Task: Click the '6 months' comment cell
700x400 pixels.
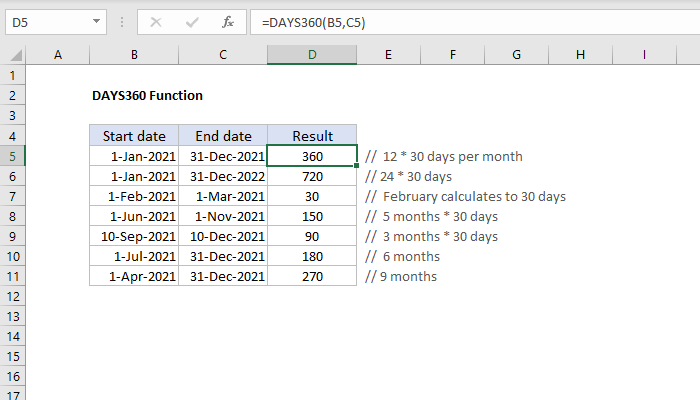Action: click(402, 257)
